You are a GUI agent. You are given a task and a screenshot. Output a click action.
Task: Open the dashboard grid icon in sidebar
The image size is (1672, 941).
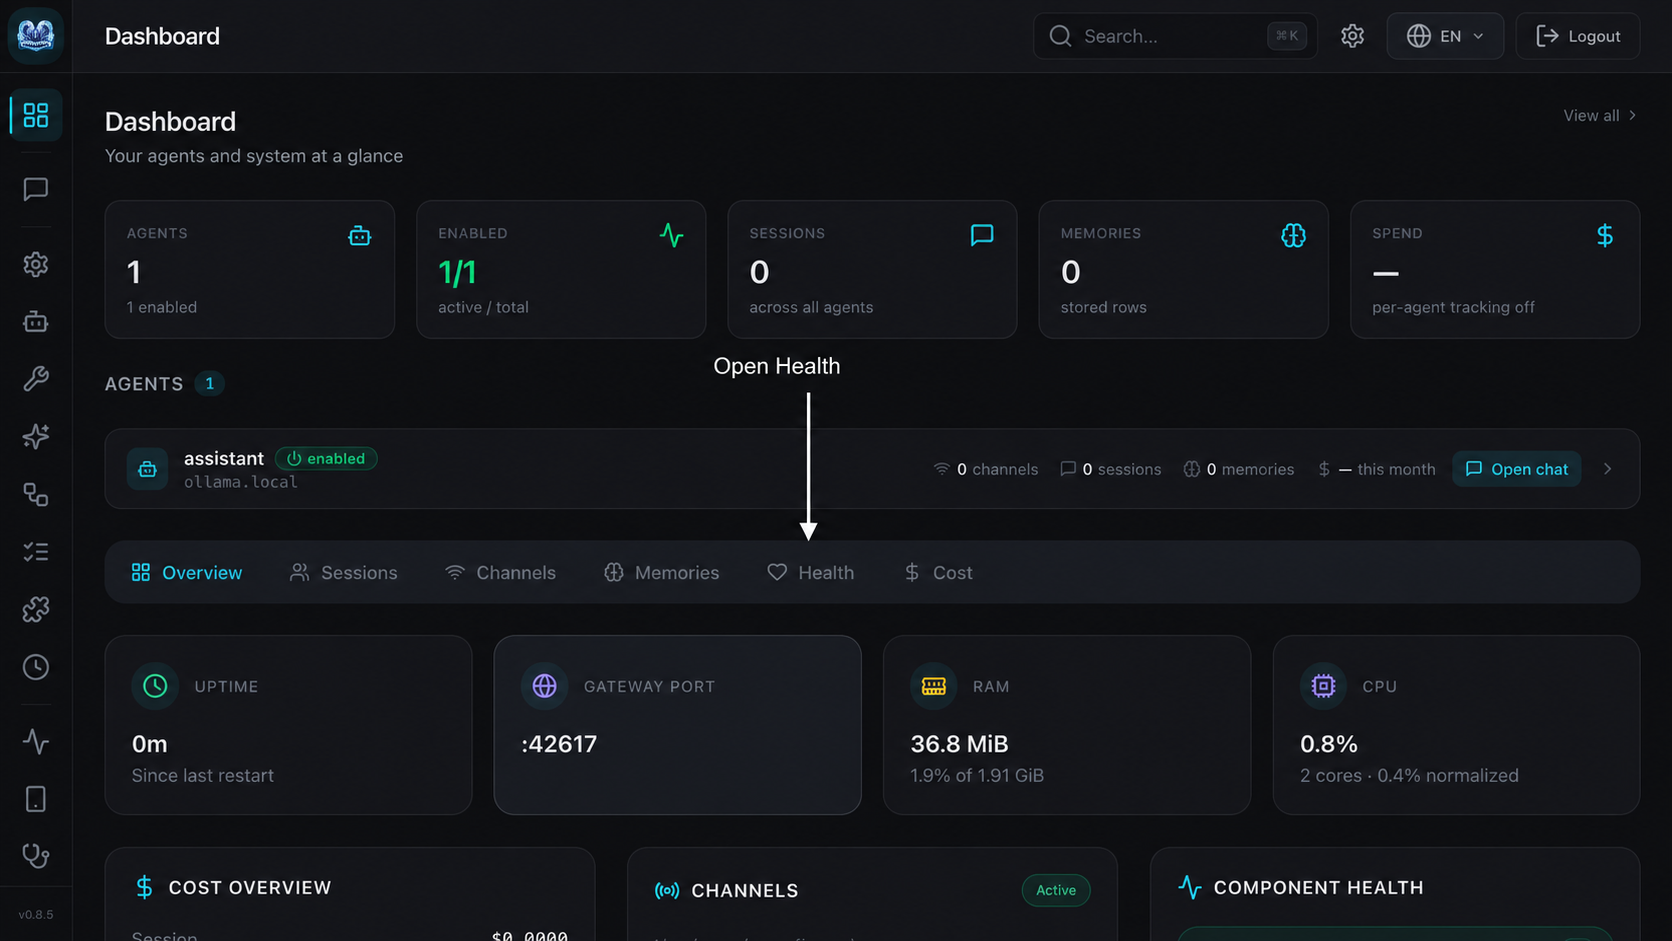click(x=36, y=115)
